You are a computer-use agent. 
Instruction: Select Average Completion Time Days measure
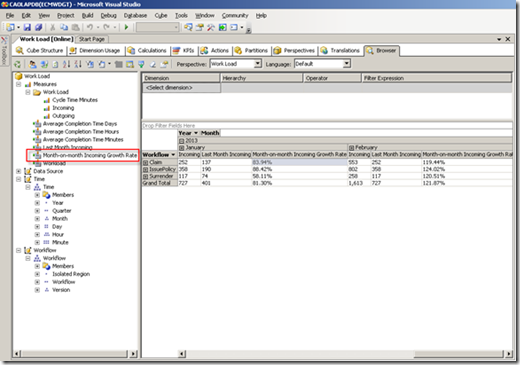(x=80, y=124)
